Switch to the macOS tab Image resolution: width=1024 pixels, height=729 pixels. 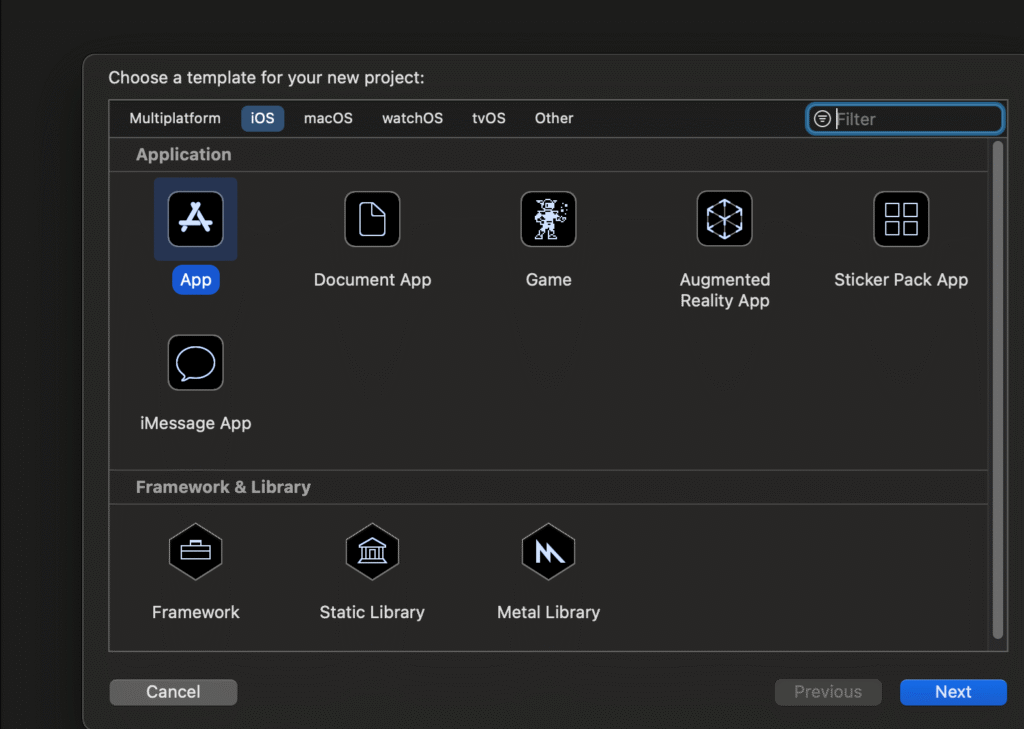point(328,118)
